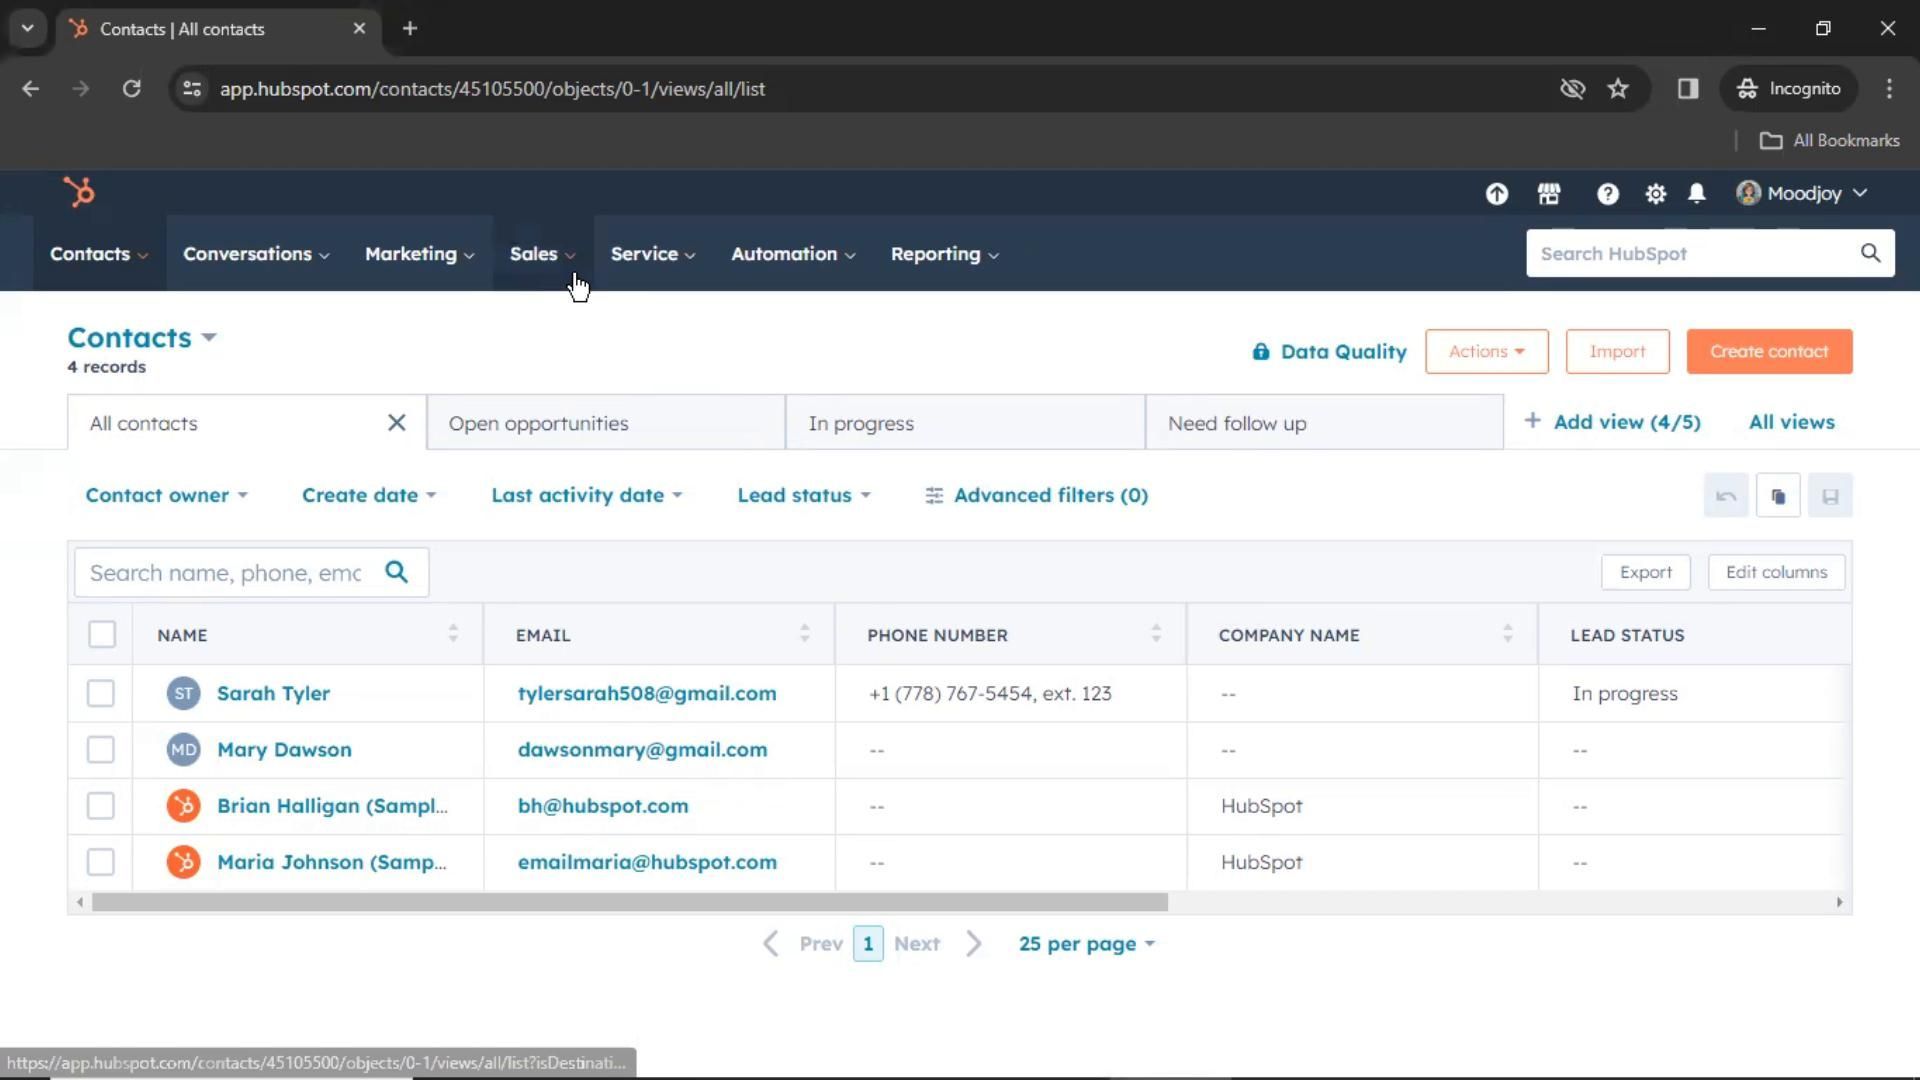Open the Notifications bell icon
The height and width of the screenshot is (1080, 1920).
click(1697, 194)
